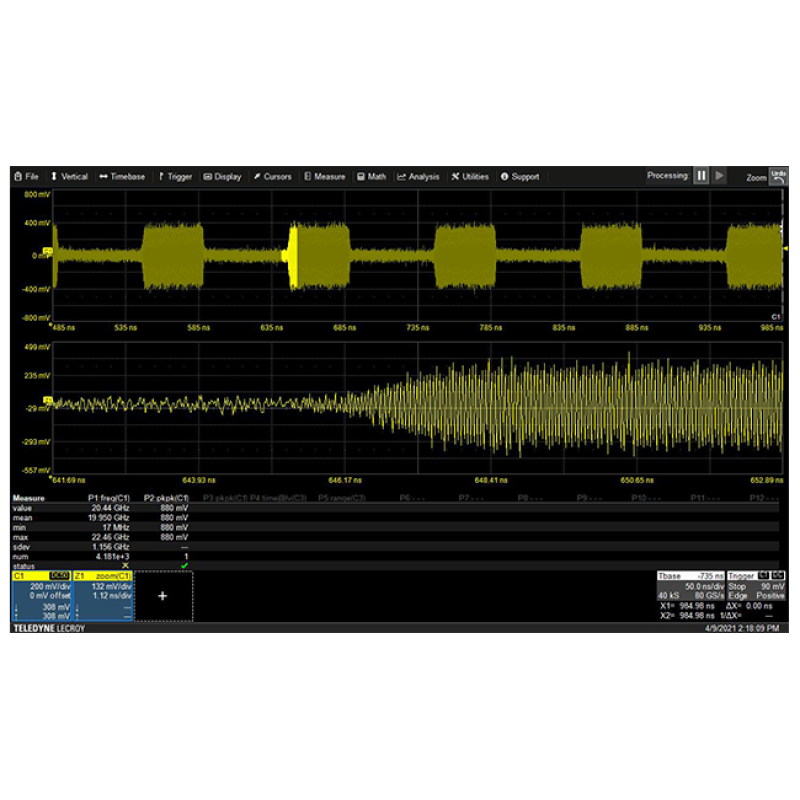Open the Vertical menu
This screenshot has height=800, width=800.
coord(69,177)
